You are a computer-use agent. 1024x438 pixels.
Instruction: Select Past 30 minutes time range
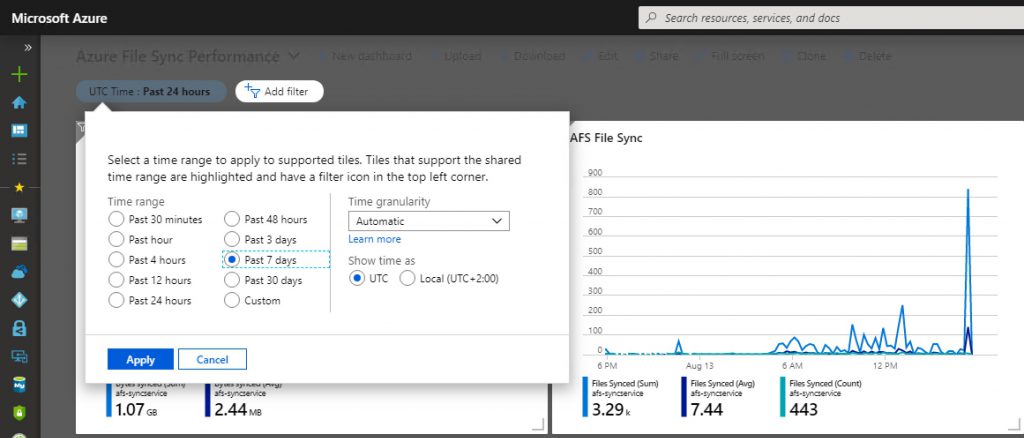coord(116,219)
